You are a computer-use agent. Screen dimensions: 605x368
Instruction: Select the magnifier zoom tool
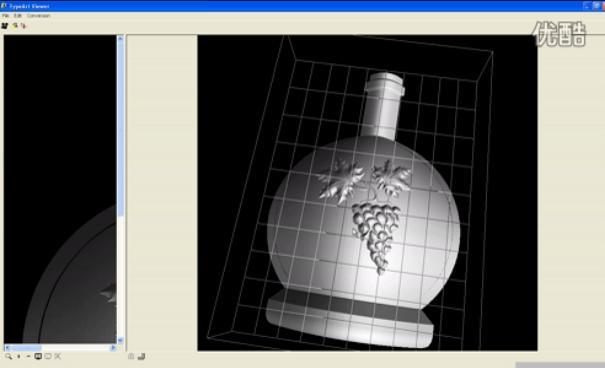[8, 356]
